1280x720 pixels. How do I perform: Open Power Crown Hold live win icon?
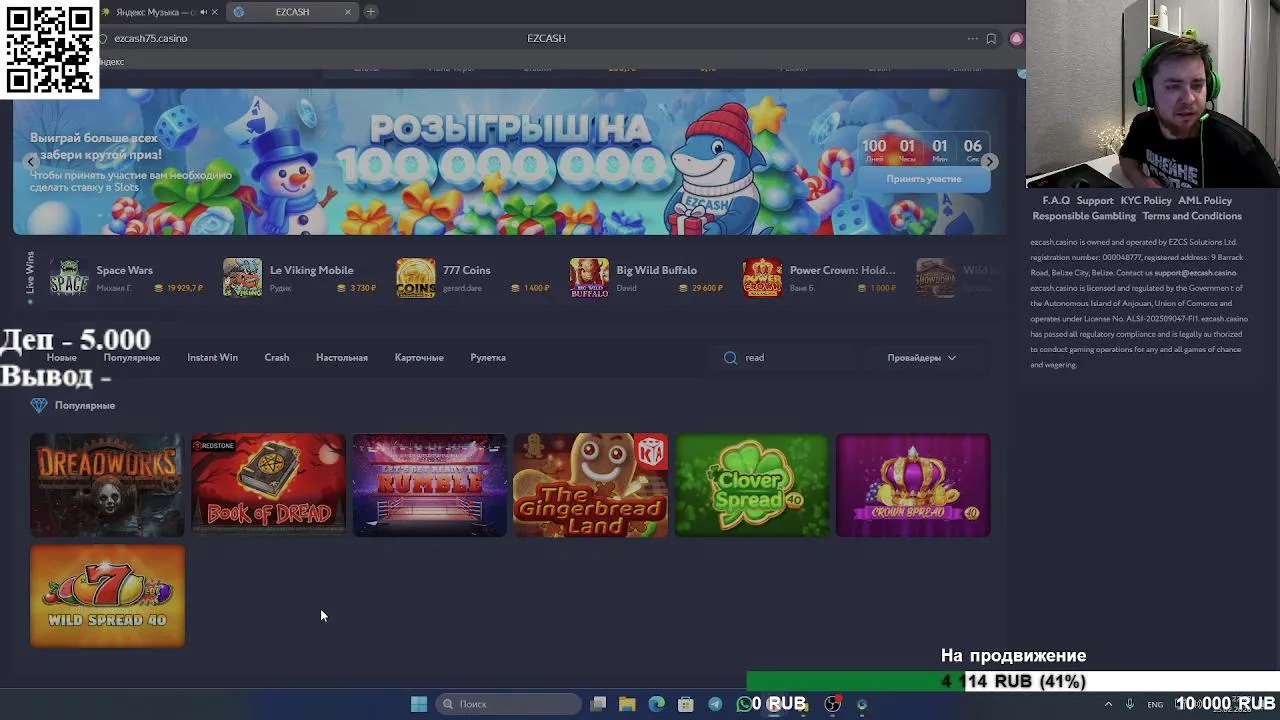click(x=762, y=278)
